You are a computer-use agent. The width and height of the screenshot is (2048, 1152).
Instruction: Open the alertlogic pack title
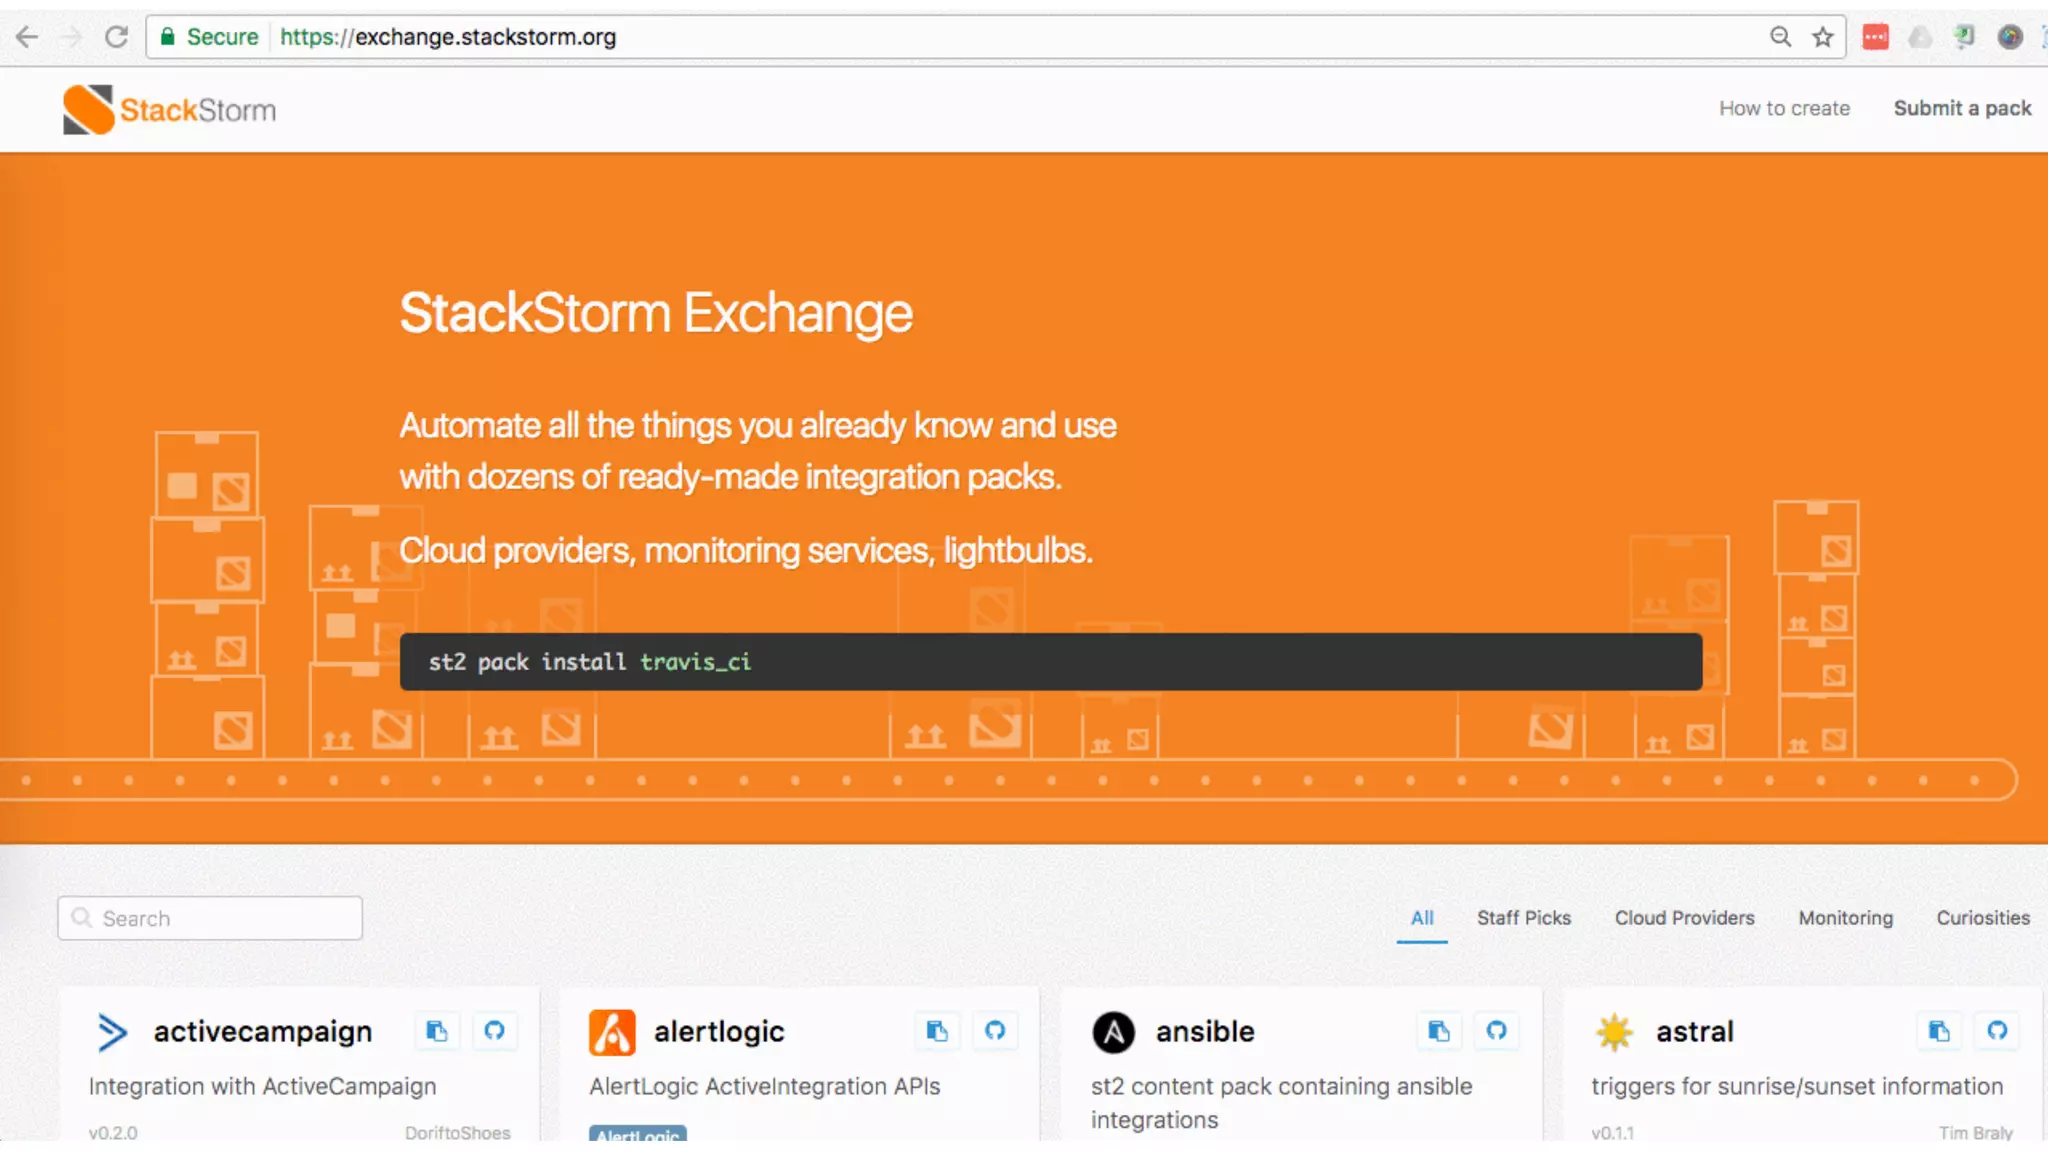tap(719, 1032)
